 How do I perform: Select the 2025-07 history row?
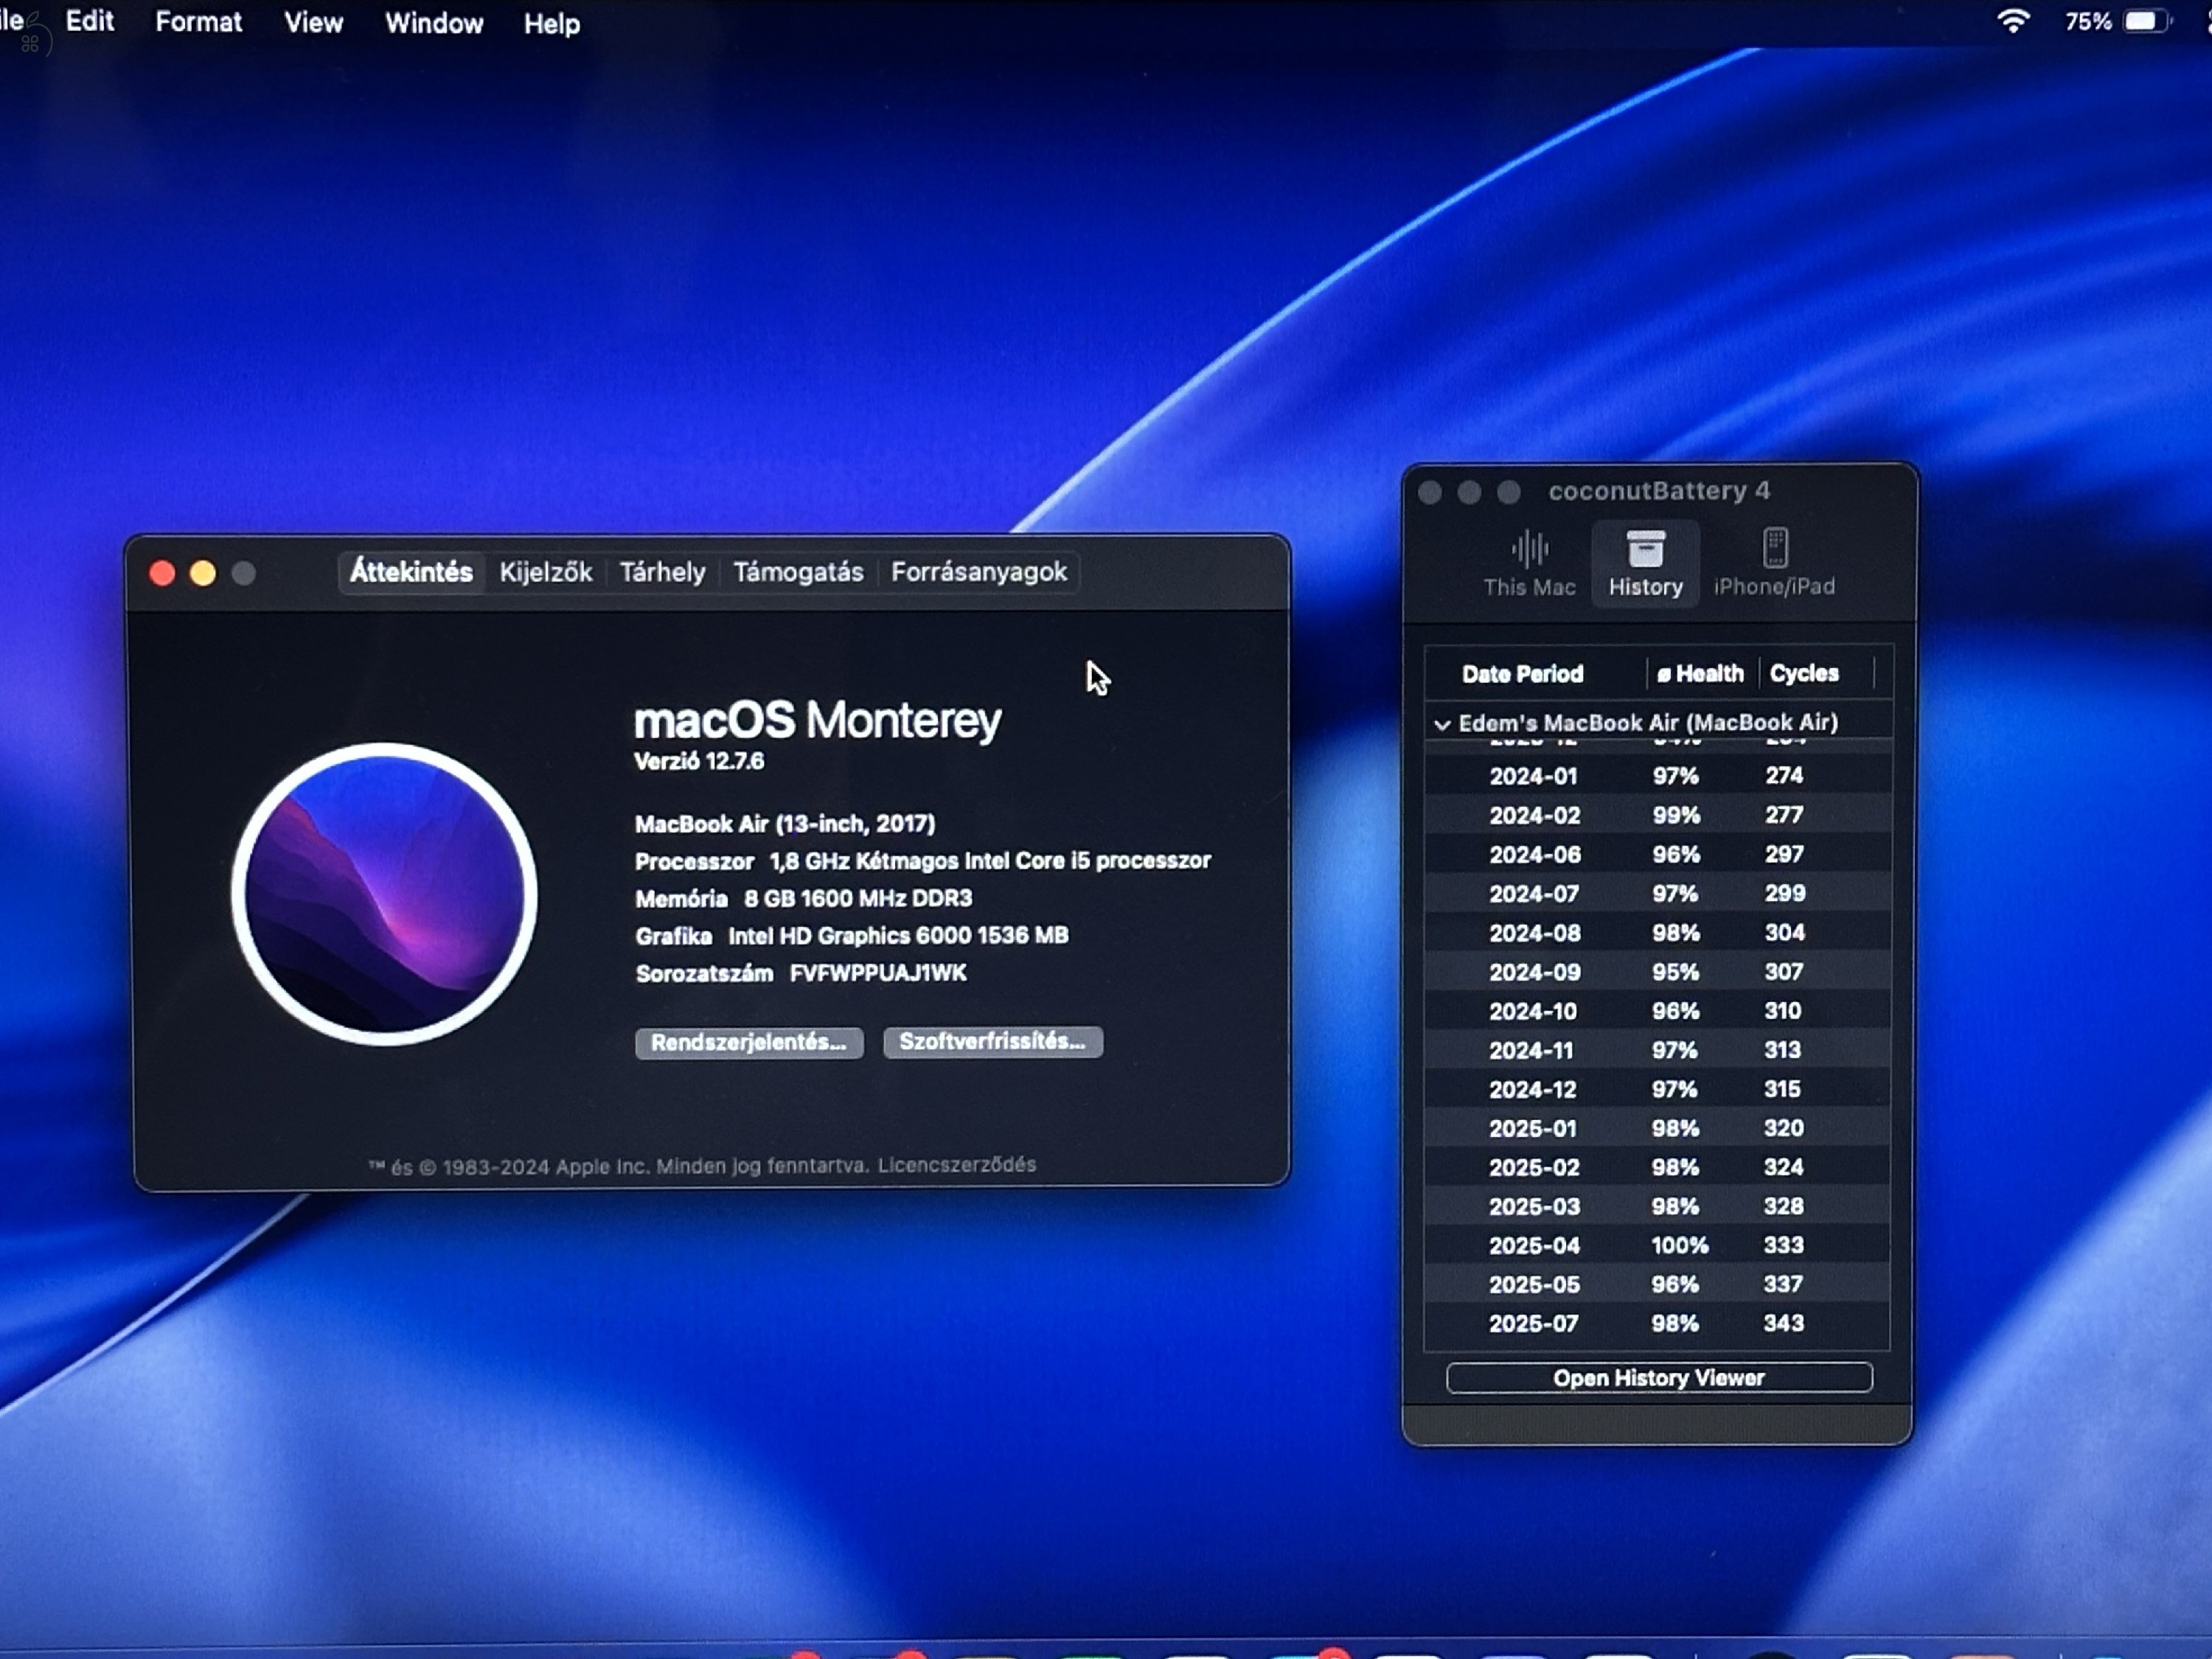pos(1657,1323)
